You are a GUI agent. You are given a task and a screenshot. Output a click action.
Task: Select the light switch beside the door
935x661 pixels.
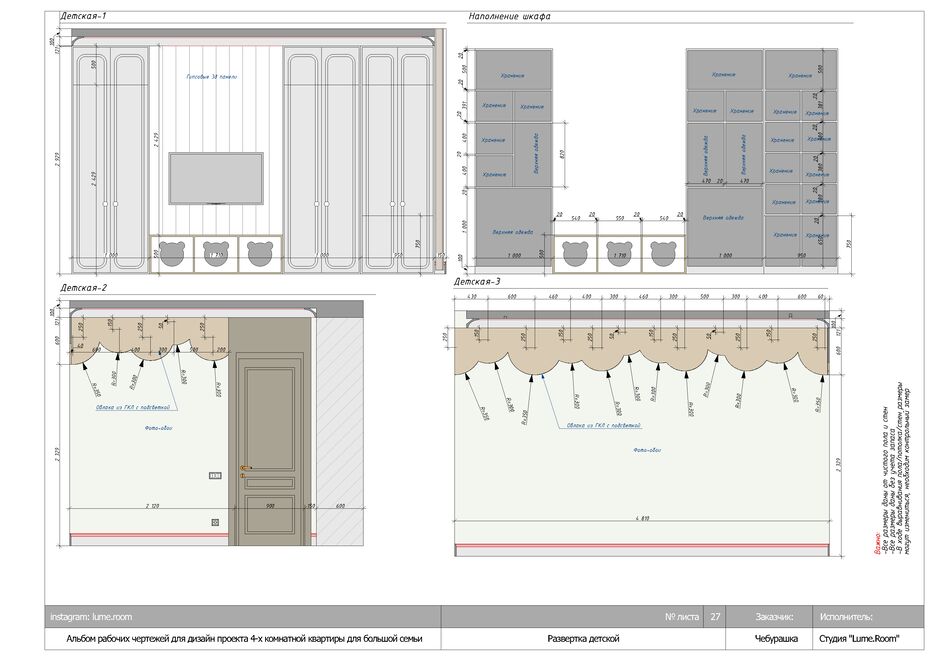pos(214,475)
